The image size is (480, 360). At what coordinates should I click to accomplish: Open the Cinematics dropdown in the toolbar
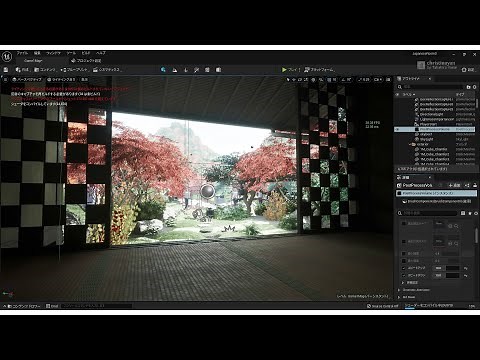click(x=107, y=70)
